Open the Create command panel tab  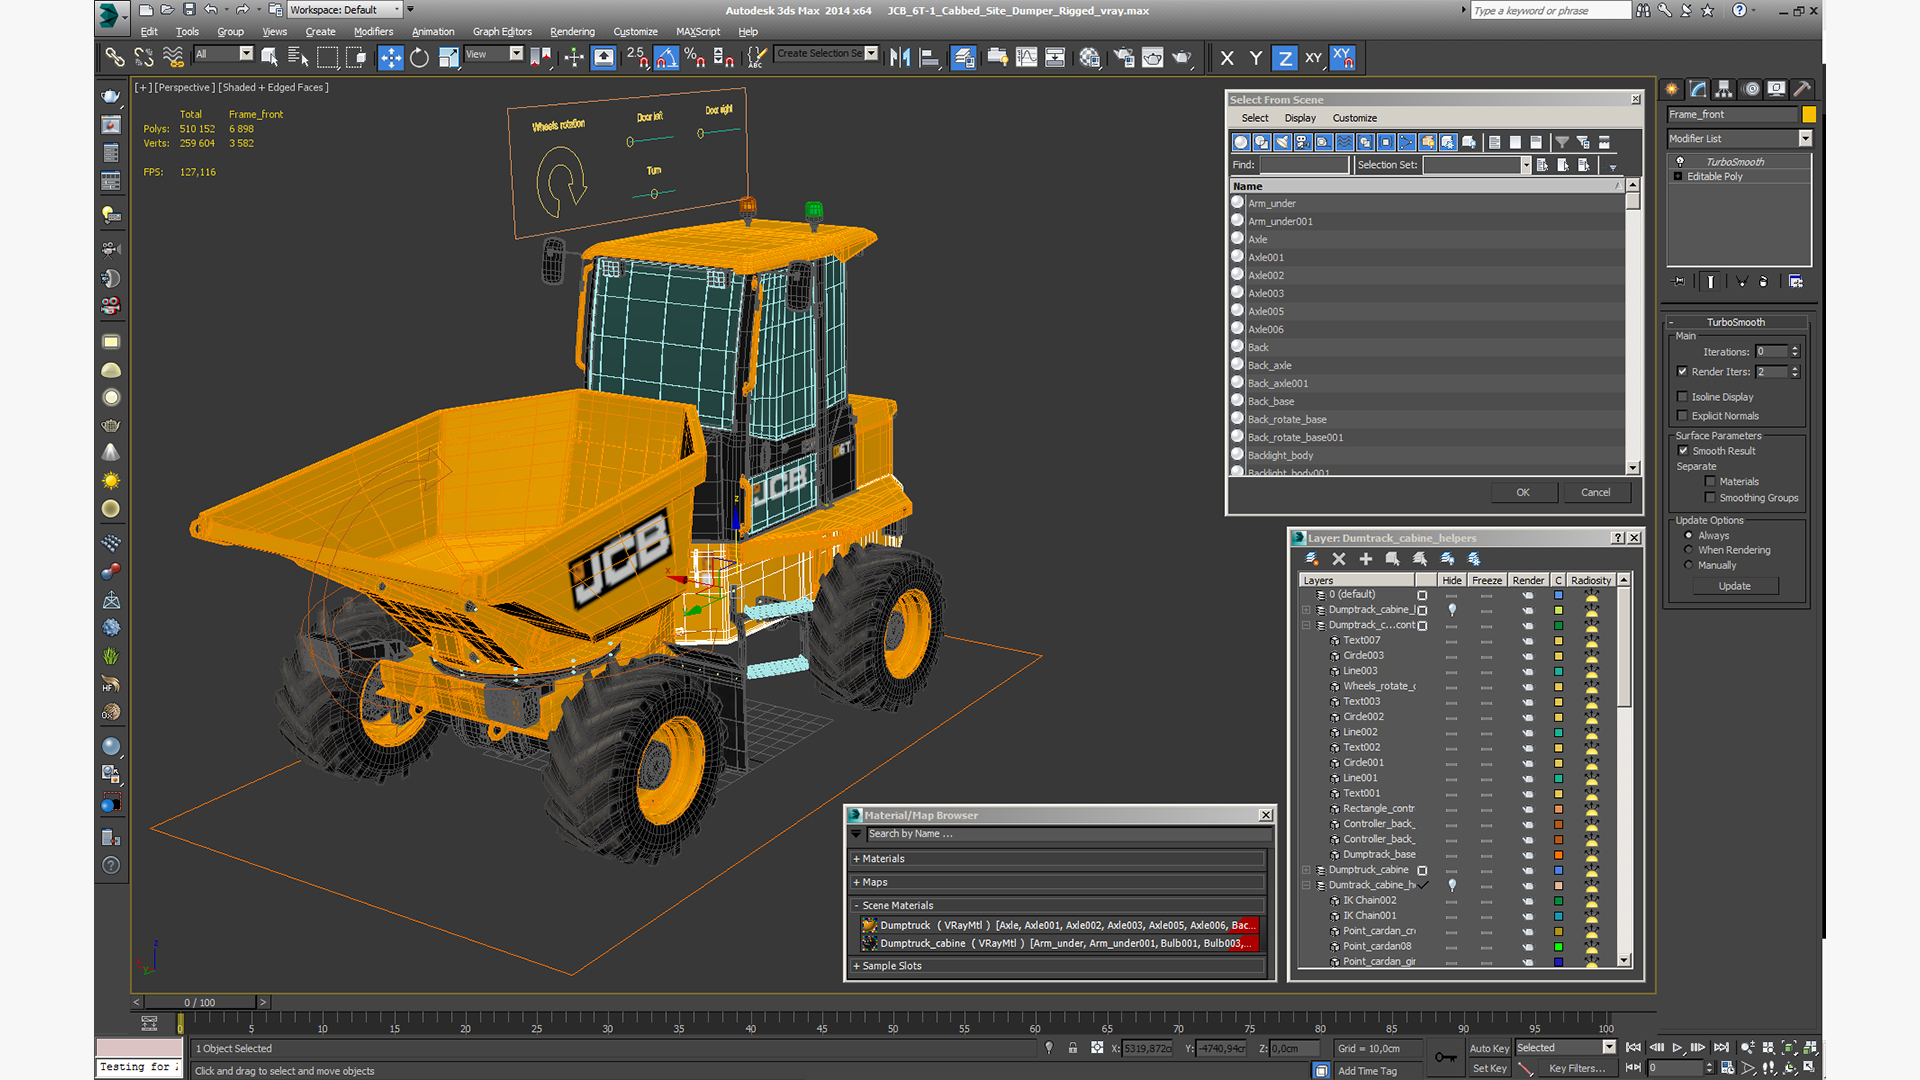click(1672, 89)
